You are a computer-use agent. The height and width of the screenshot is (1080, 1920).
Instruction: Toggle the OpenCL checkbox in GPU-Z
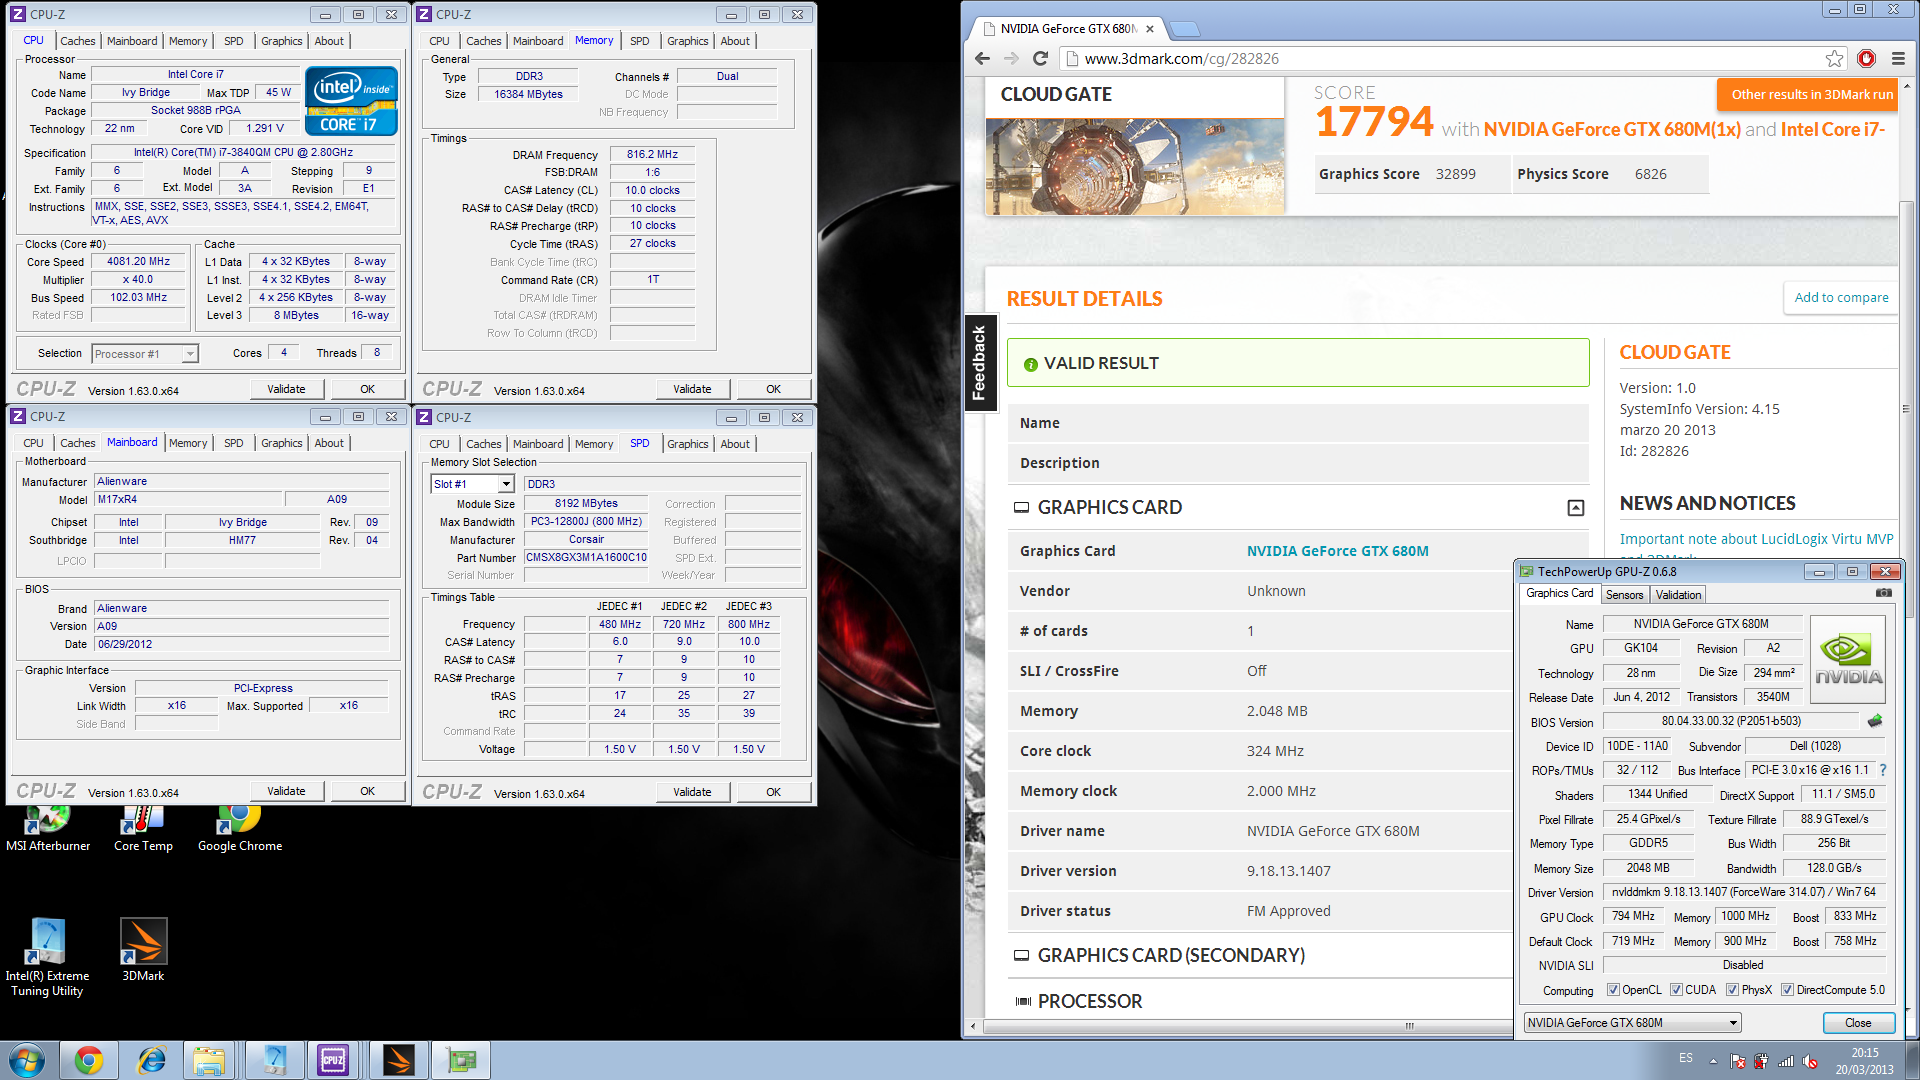pos(1613,990)
